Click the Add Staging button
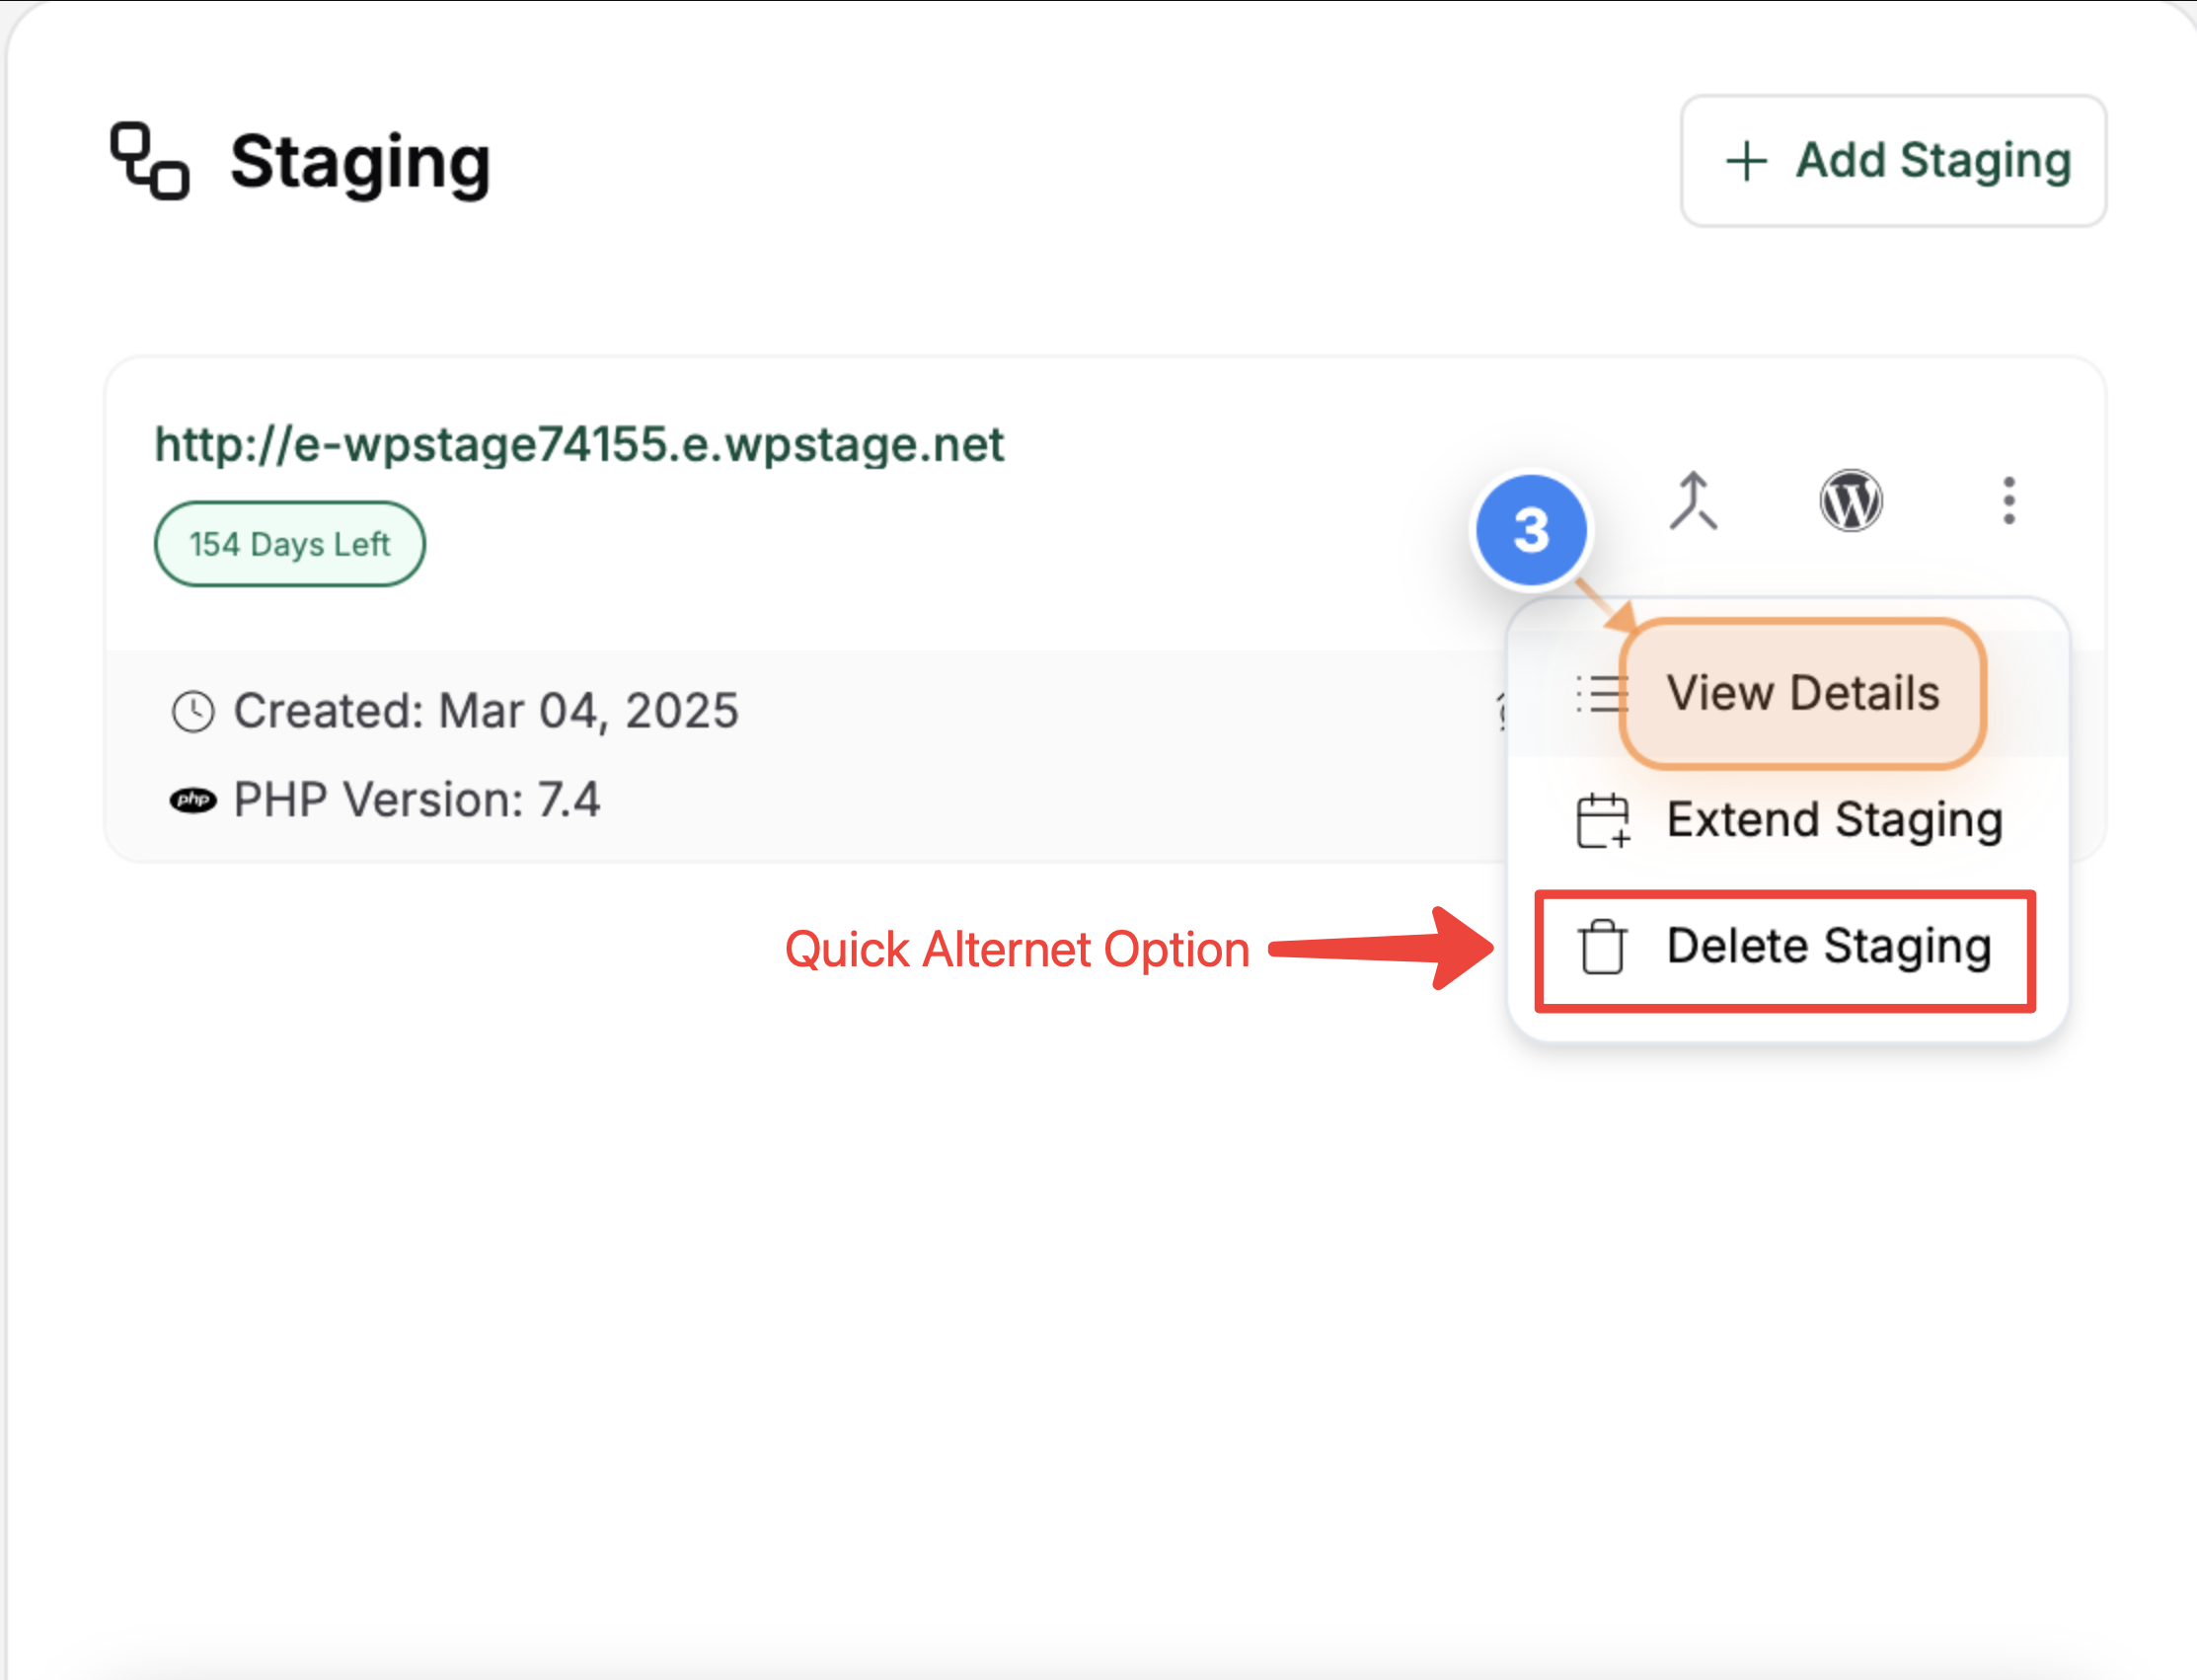Viewport: 2197px width, 1680px height. point(1893,161)
